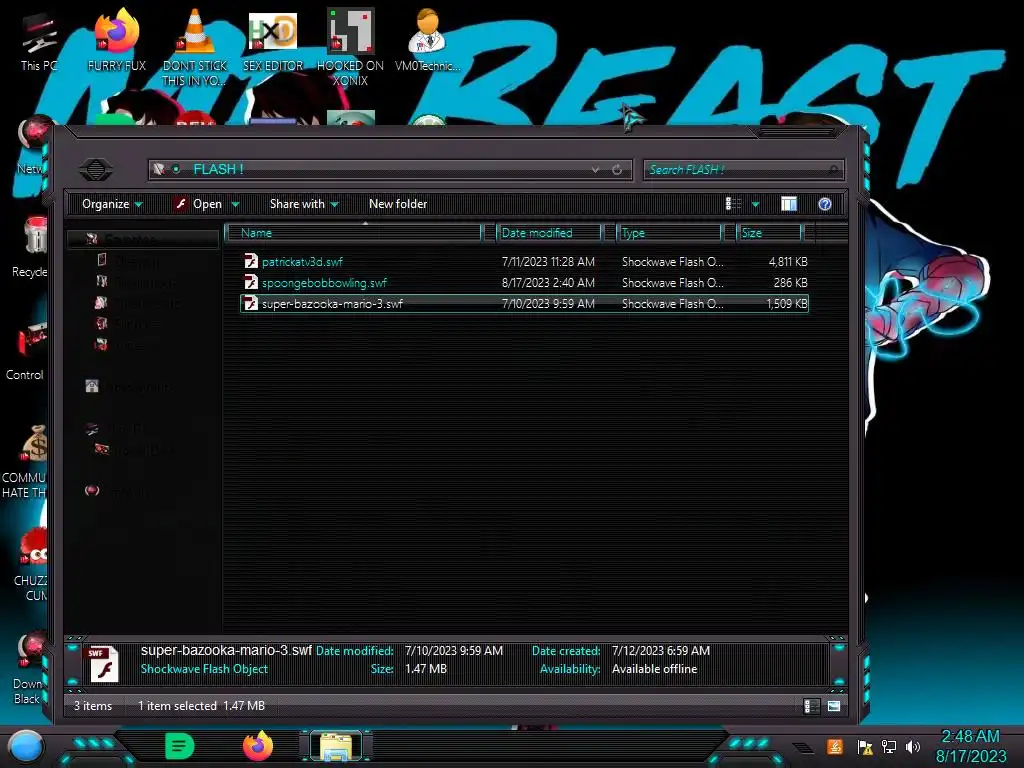The height and width of the screenshot is (768, 1024).
Task: Sort files by Date modified column
Action: (549, 232)
